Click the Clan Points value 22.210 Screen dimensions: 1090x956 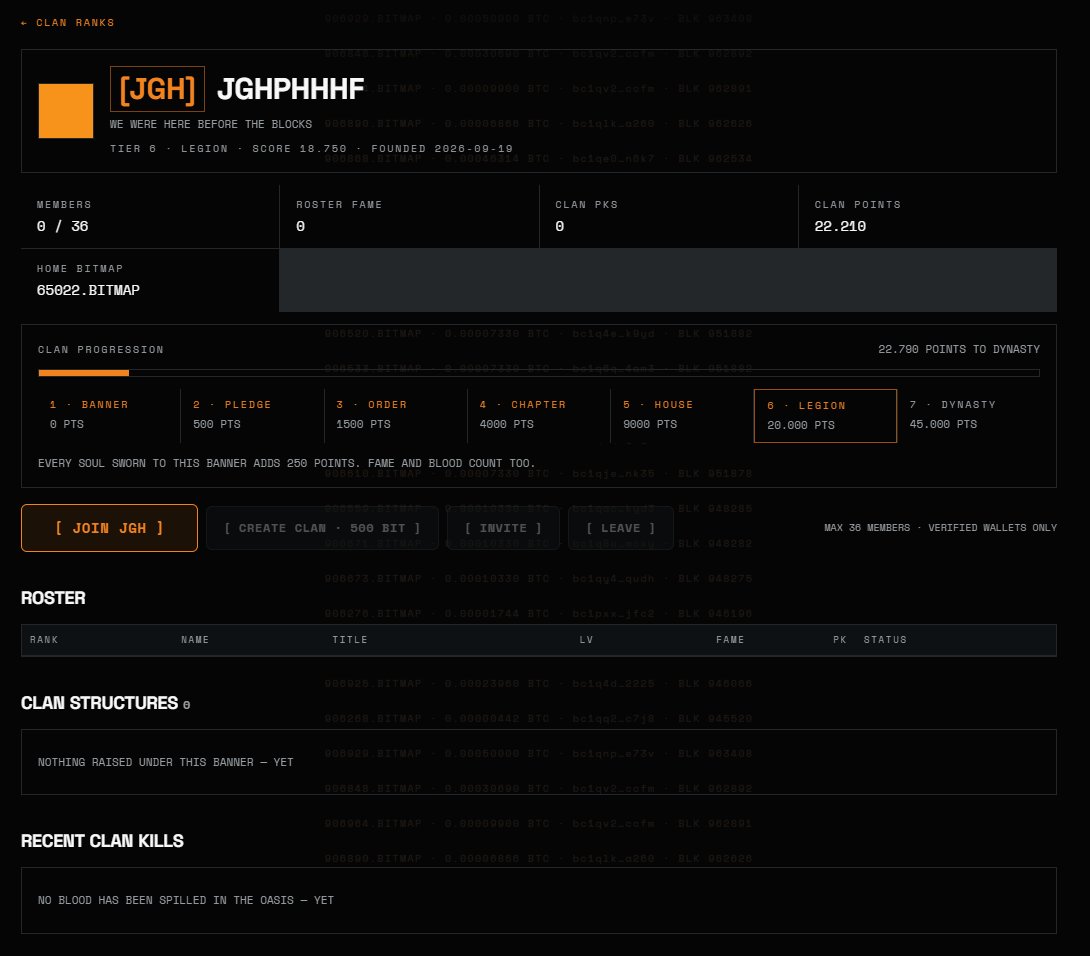coord(840,226)
